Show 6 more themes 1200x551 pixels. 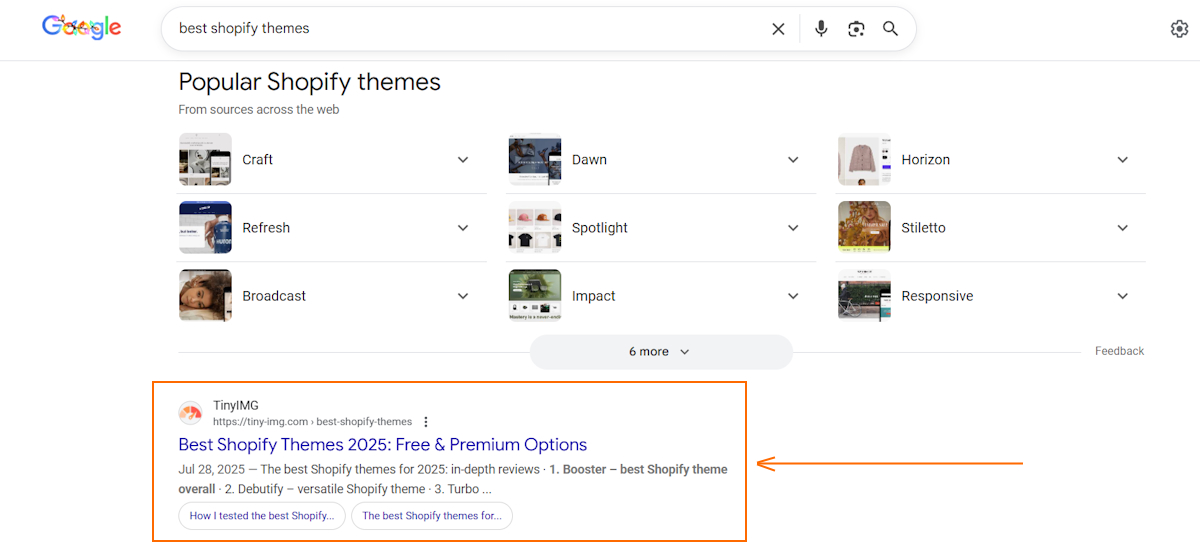[x=661, y=352]
